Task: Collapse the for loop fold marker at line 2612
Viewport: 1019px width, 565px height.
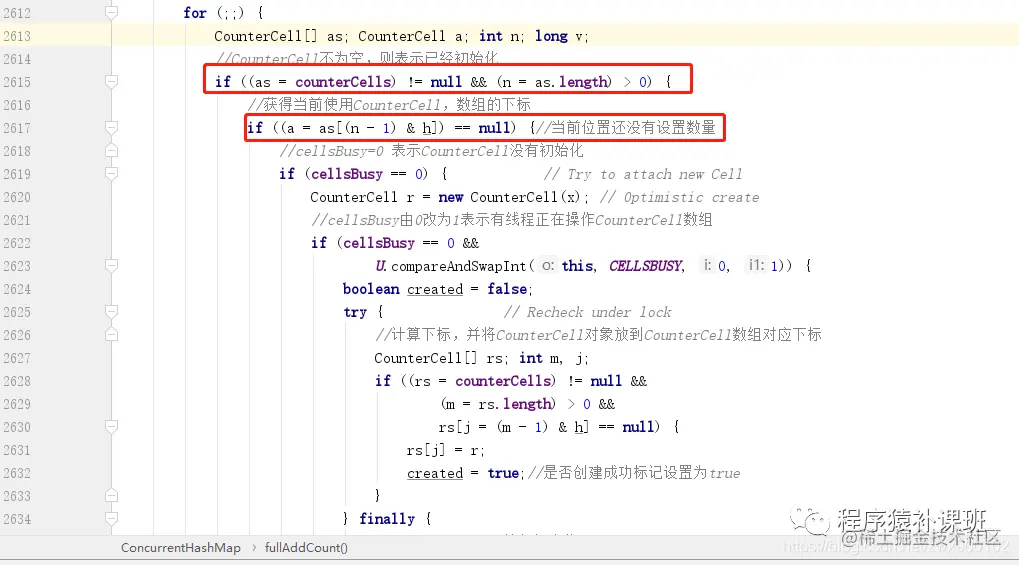Action: point(112,13)
